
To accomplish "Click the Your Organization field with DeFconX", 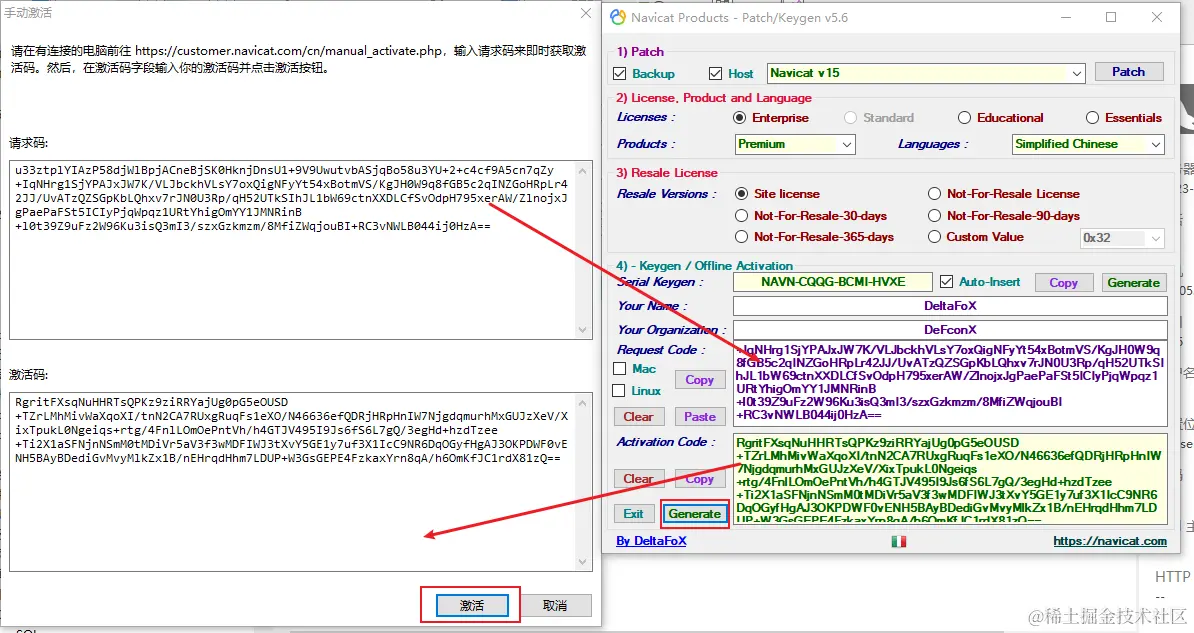I will pos(950,330).
